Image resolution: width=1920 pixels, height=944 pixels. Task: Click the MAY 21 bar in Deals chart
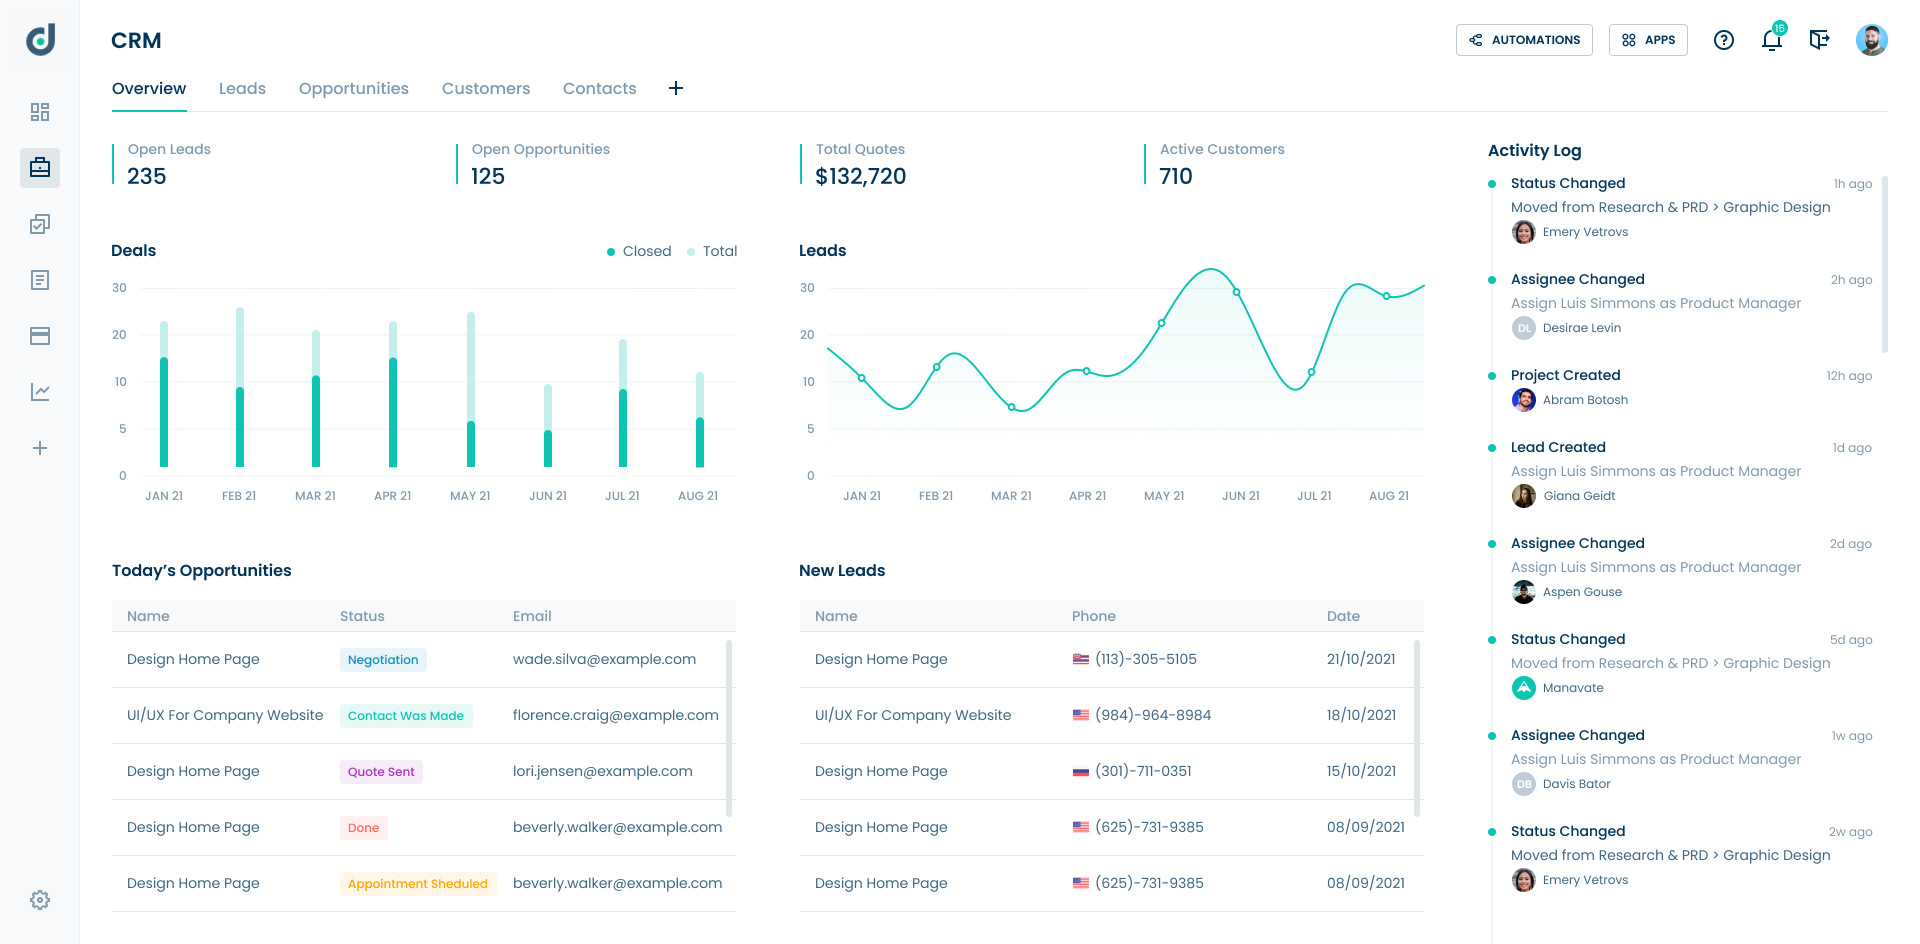(471, 390)
